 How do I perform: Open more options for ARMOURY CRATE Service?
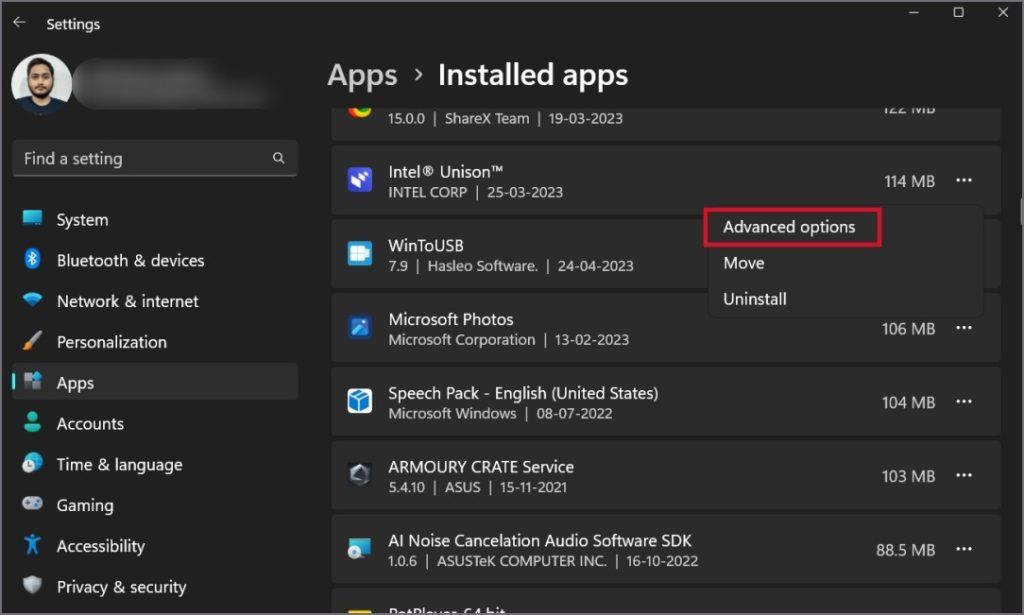964,475
